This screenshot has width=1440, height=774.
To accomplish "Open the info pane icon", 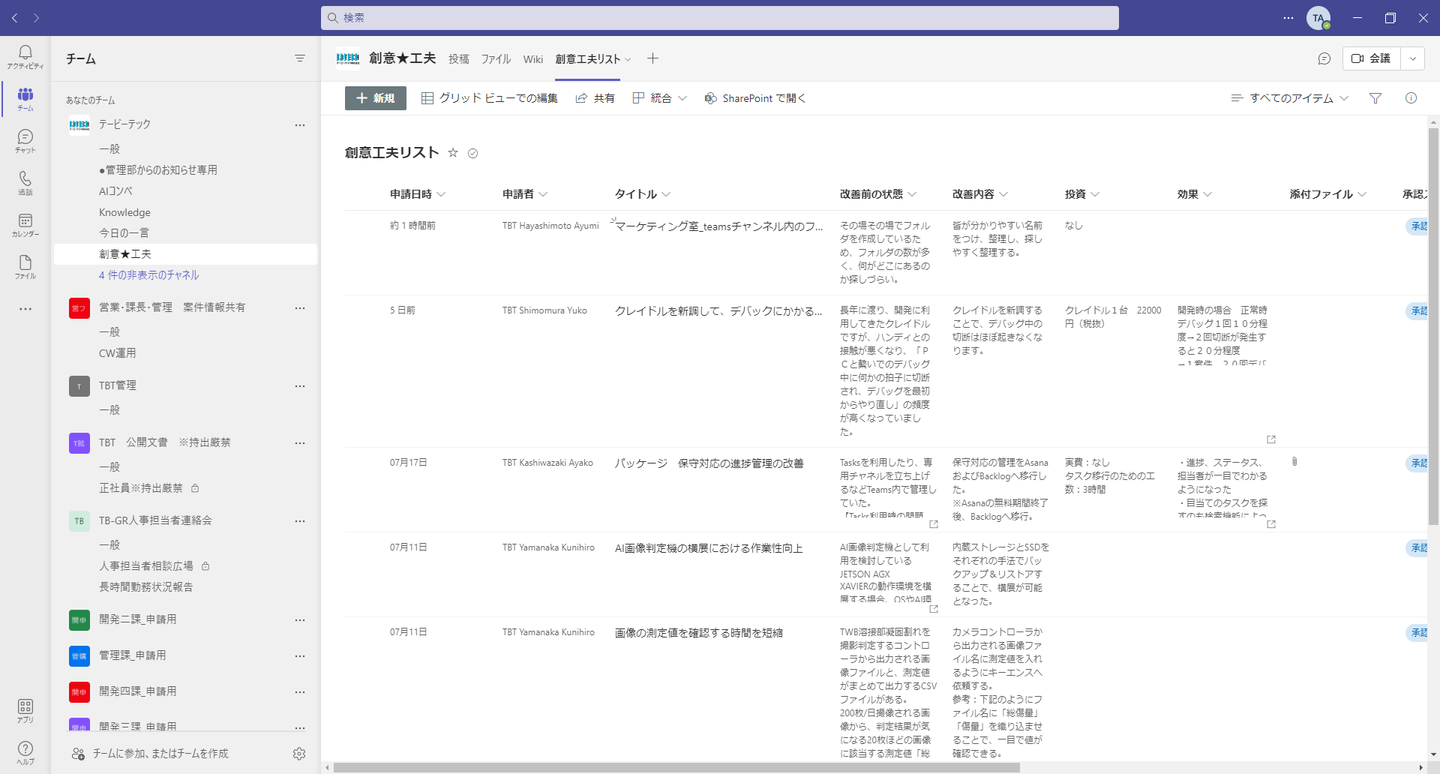I will pos(1411,98).
